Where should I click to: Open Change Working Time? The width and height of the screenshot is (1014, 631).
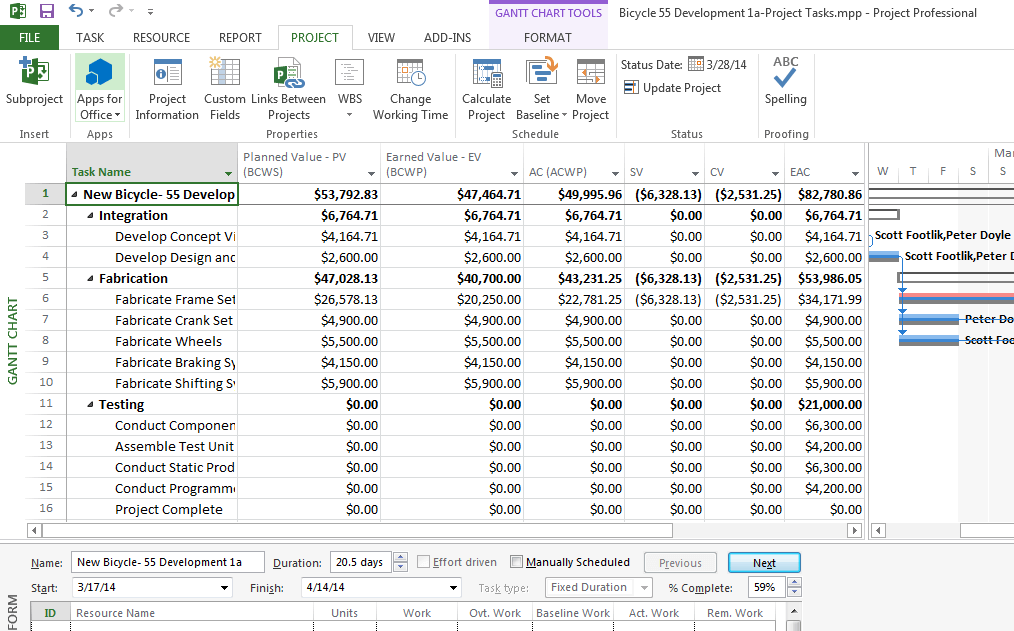(x=410, y=89)
